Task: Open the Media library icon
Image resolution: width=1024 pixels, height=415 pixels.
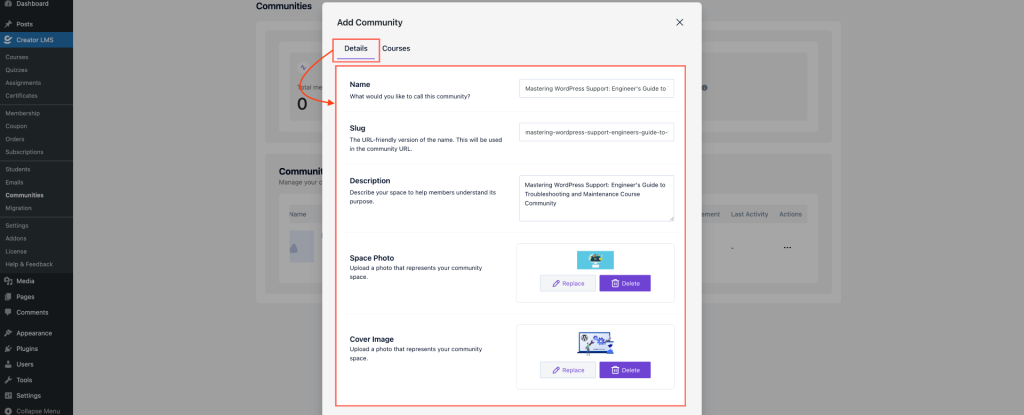Action: coord(8,281)
